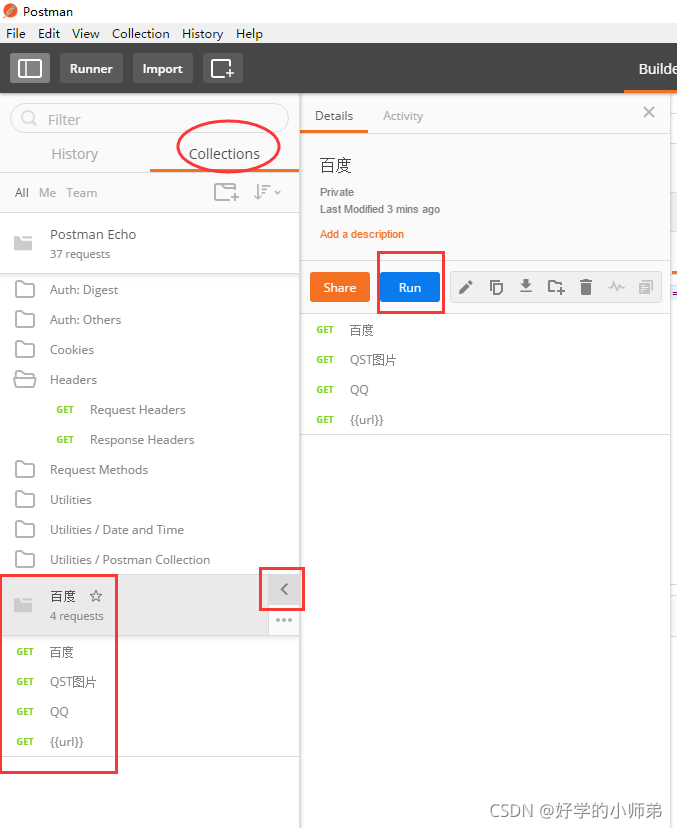Download the collection icon
Image resolution: width=677 pixels, height=828 pixels.
(x=526, y=287)
